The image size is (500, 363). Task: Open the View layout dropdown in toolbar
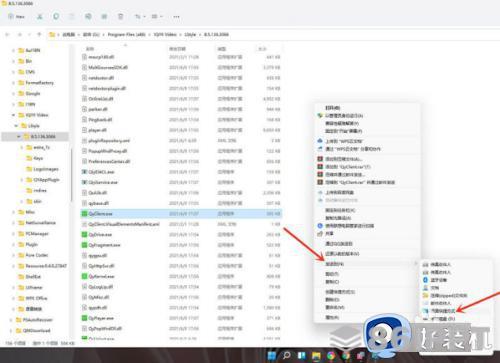(157, 16)
